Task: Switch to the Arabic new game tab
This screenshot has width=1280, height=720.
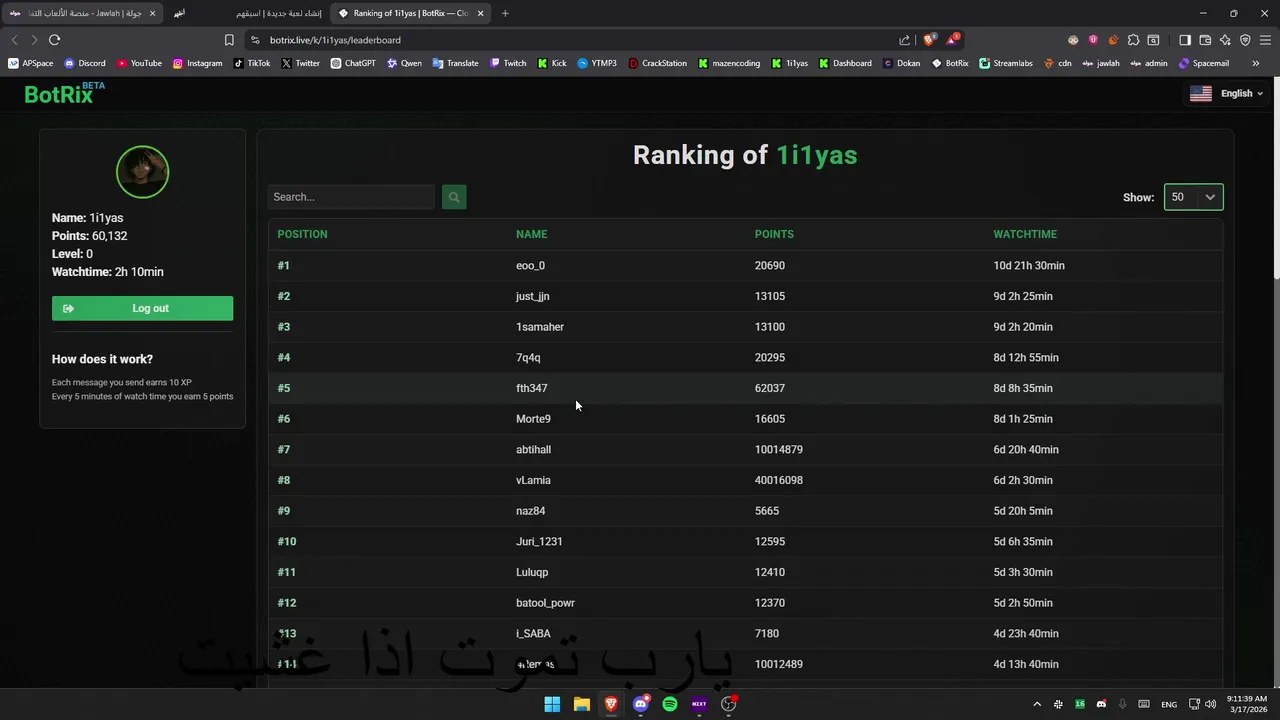Action: (x=248, y=13)
